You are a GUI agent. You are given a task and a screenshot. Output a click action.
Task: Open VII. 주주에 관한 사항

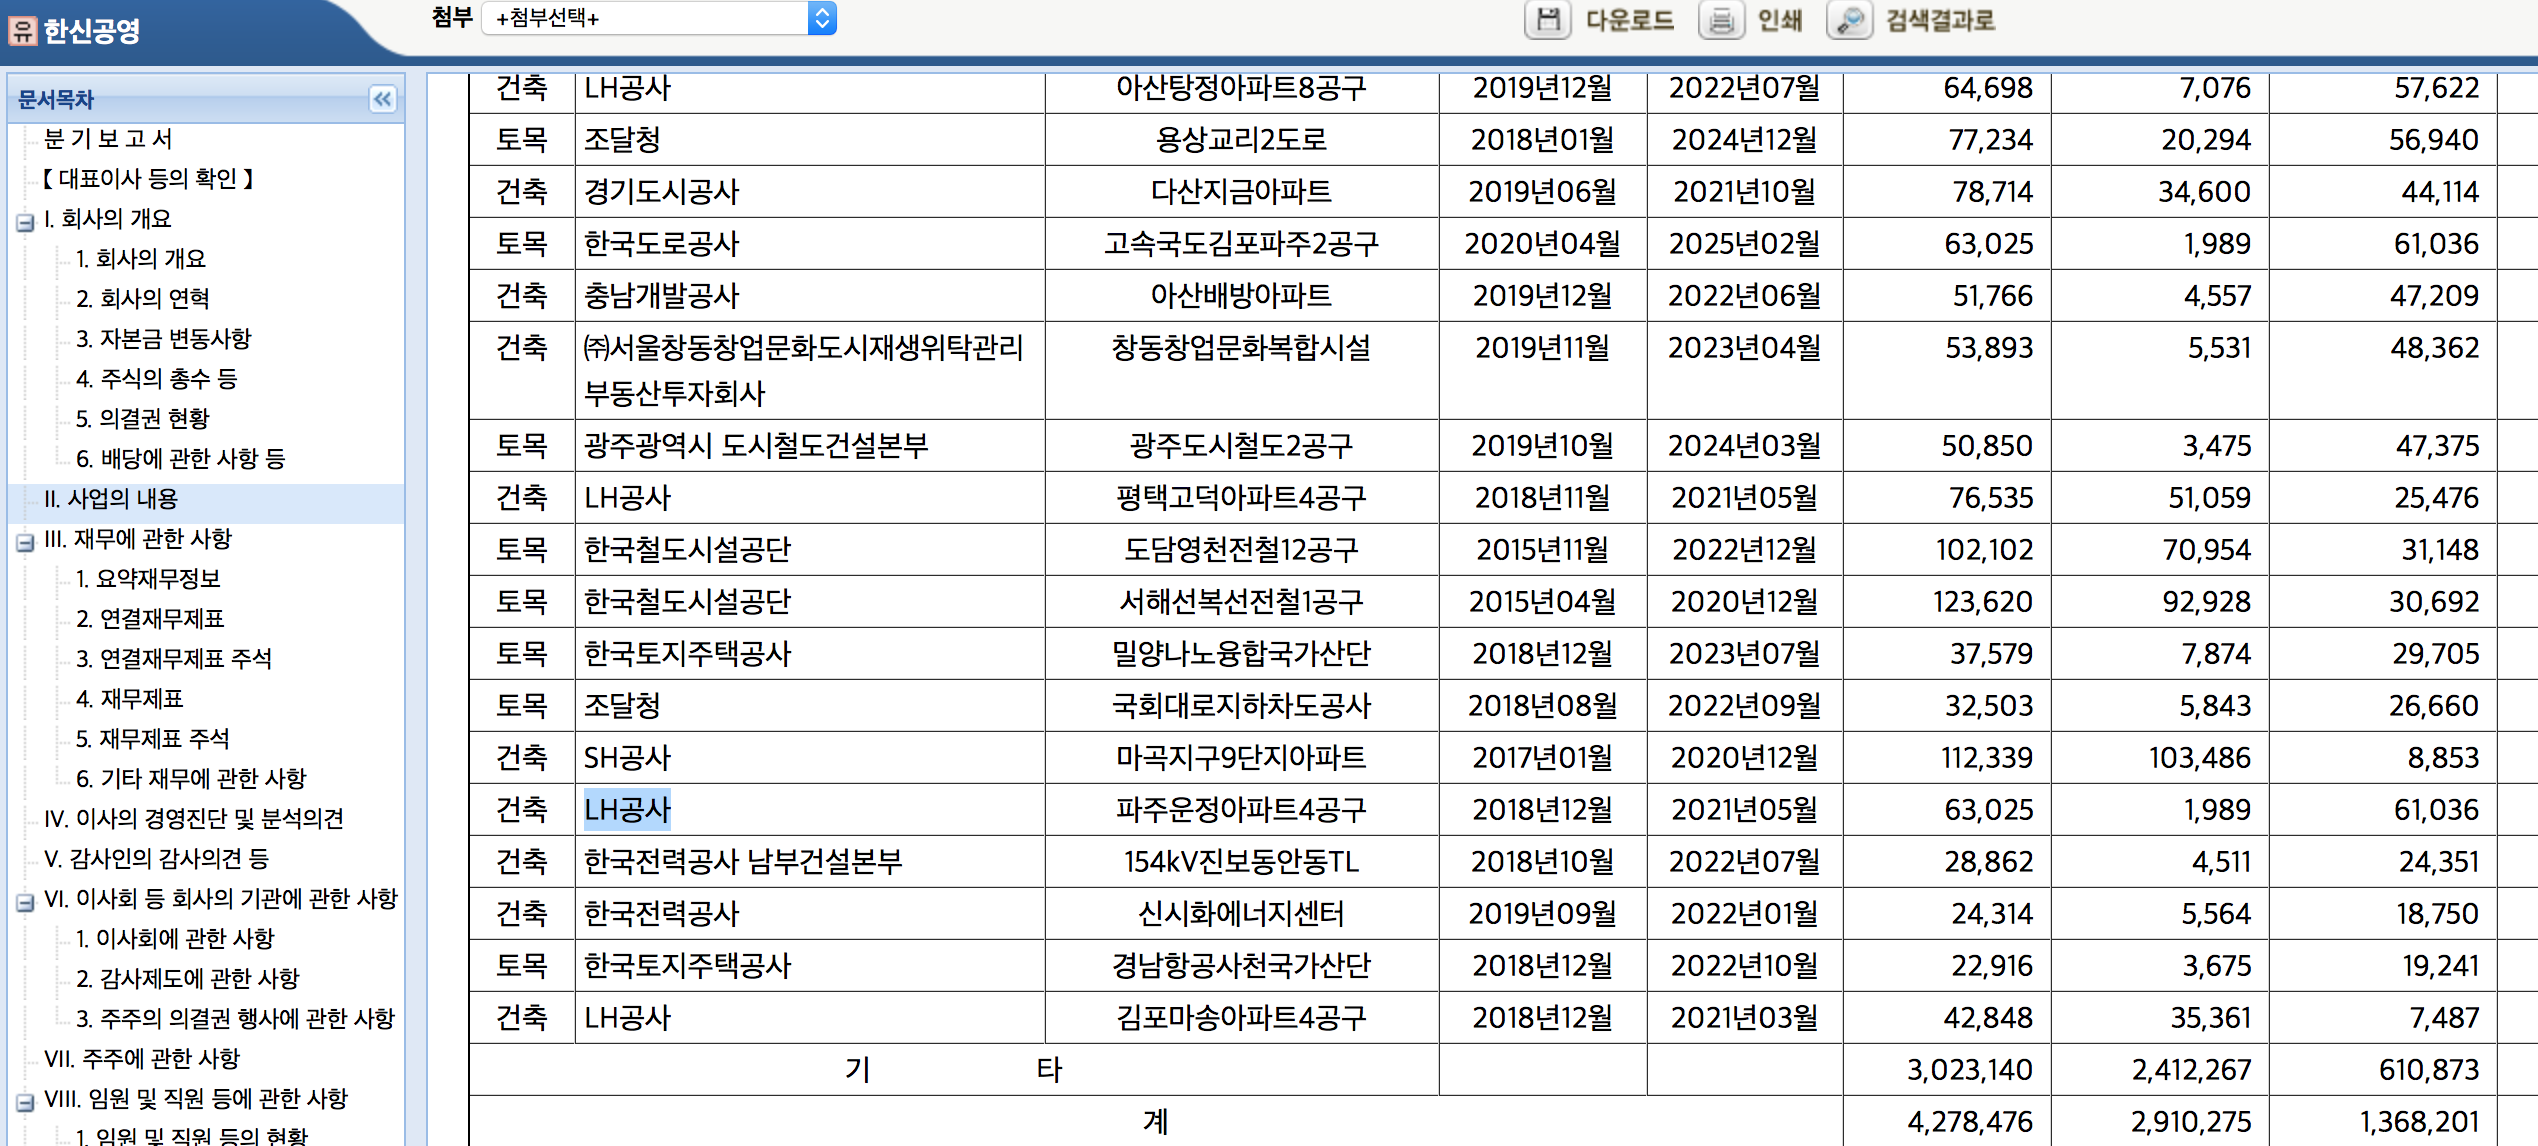point(142,1059)
